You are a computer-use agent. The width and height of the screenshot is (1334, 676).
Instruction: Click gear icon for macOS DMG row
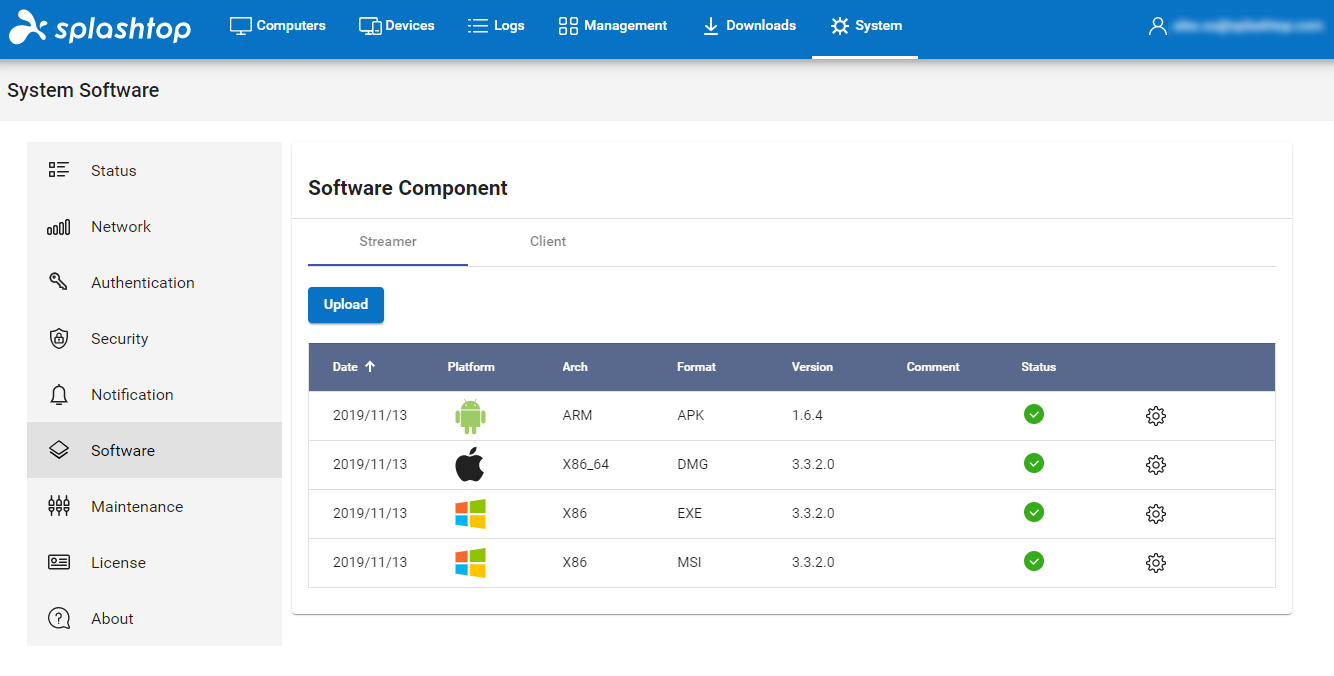point(1155,465)
